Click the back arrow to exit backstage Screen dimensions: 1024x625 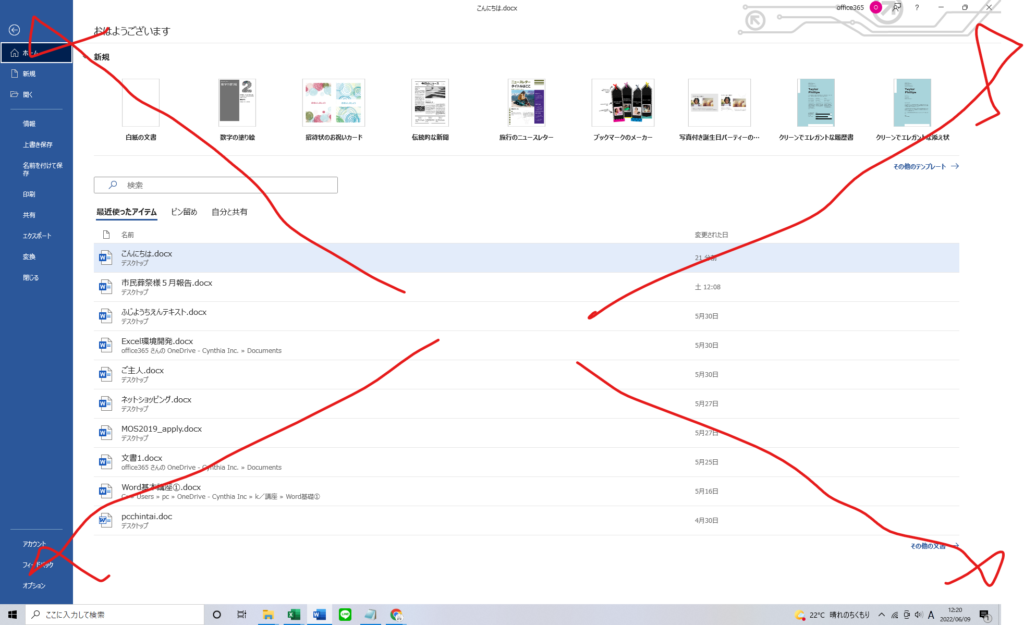click(14, 30)
